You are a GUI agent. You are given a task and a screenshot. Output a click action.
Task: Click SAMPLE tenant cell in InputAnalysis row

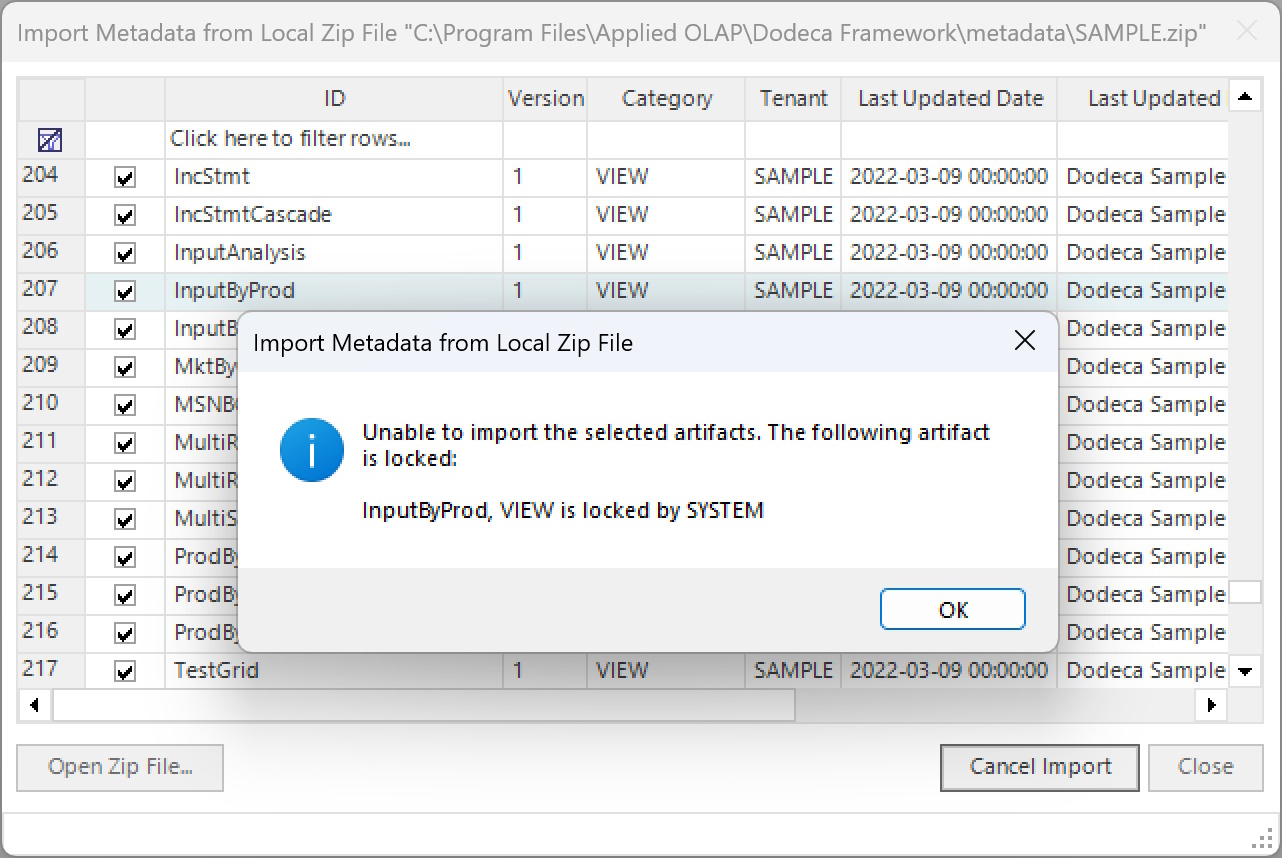(x=793, y=253)
